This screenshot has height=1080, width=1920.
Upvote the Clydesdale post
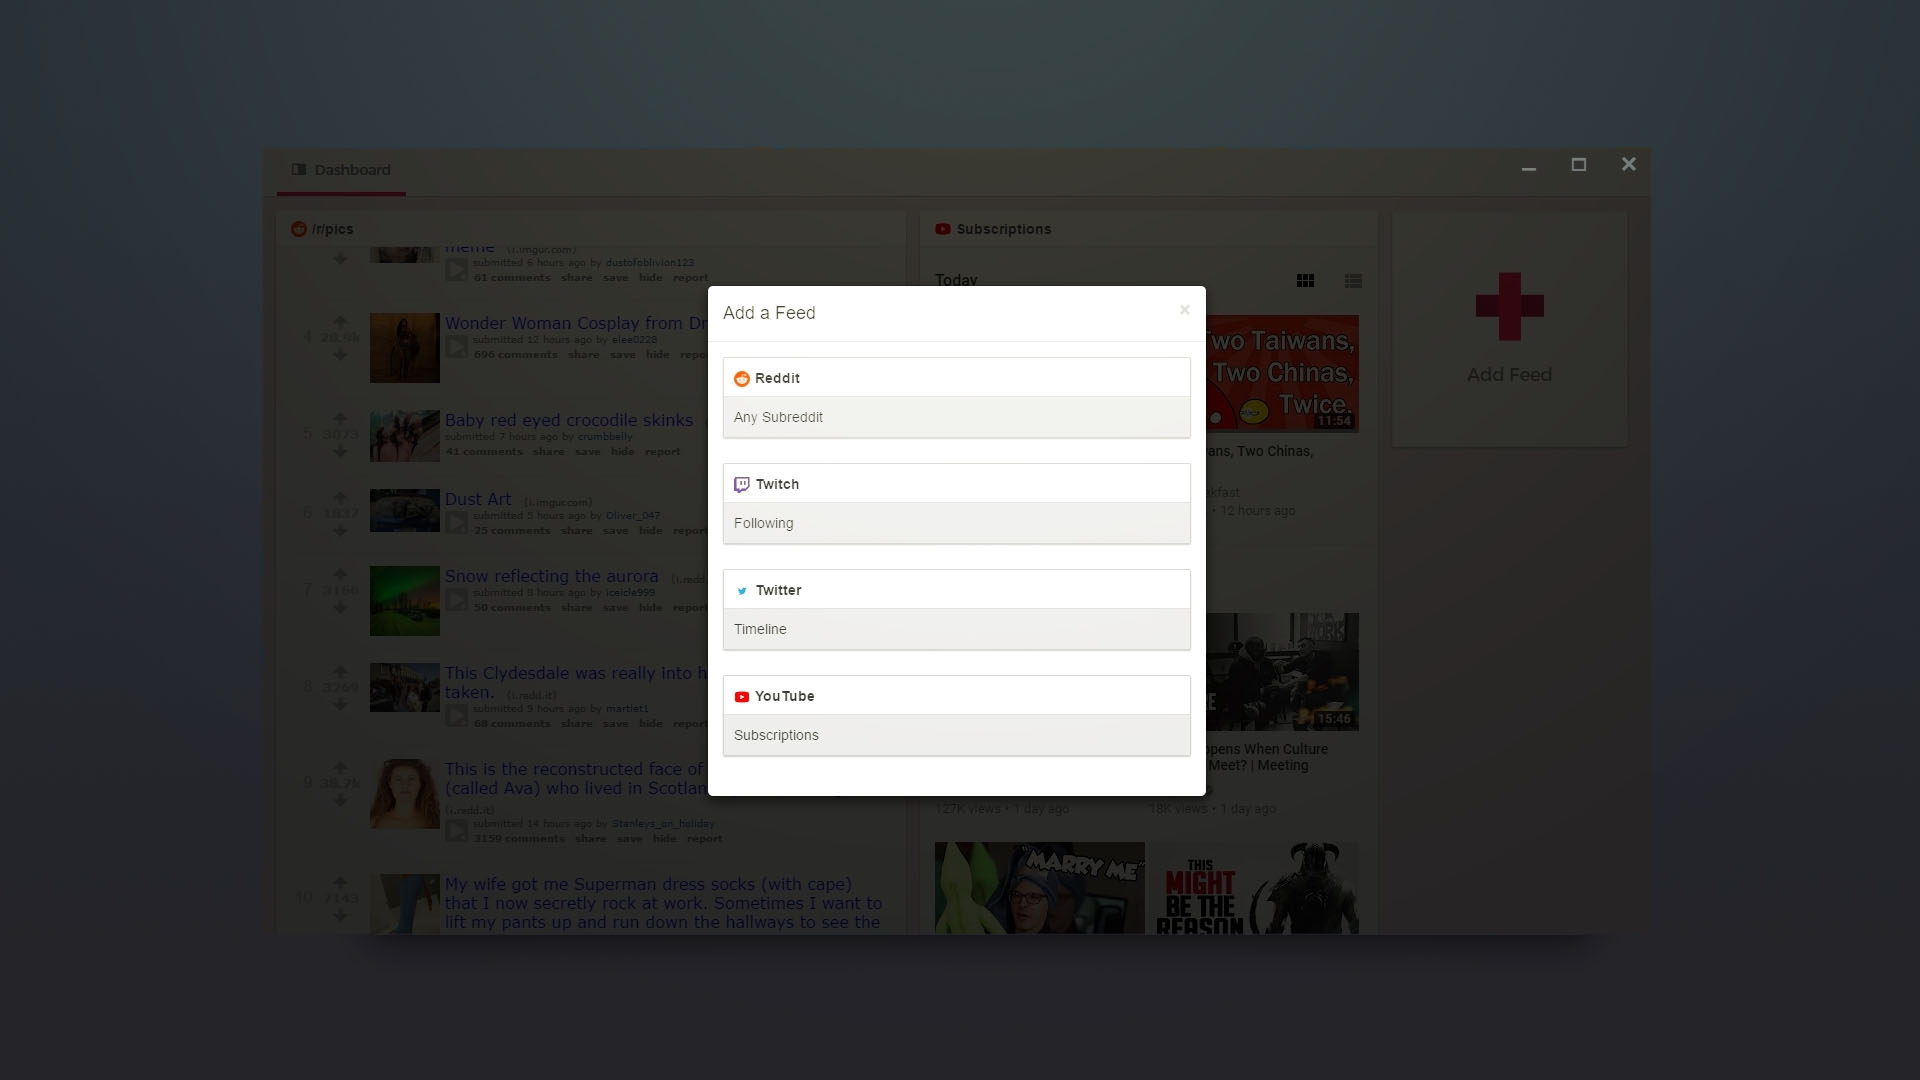pos(340,671)
